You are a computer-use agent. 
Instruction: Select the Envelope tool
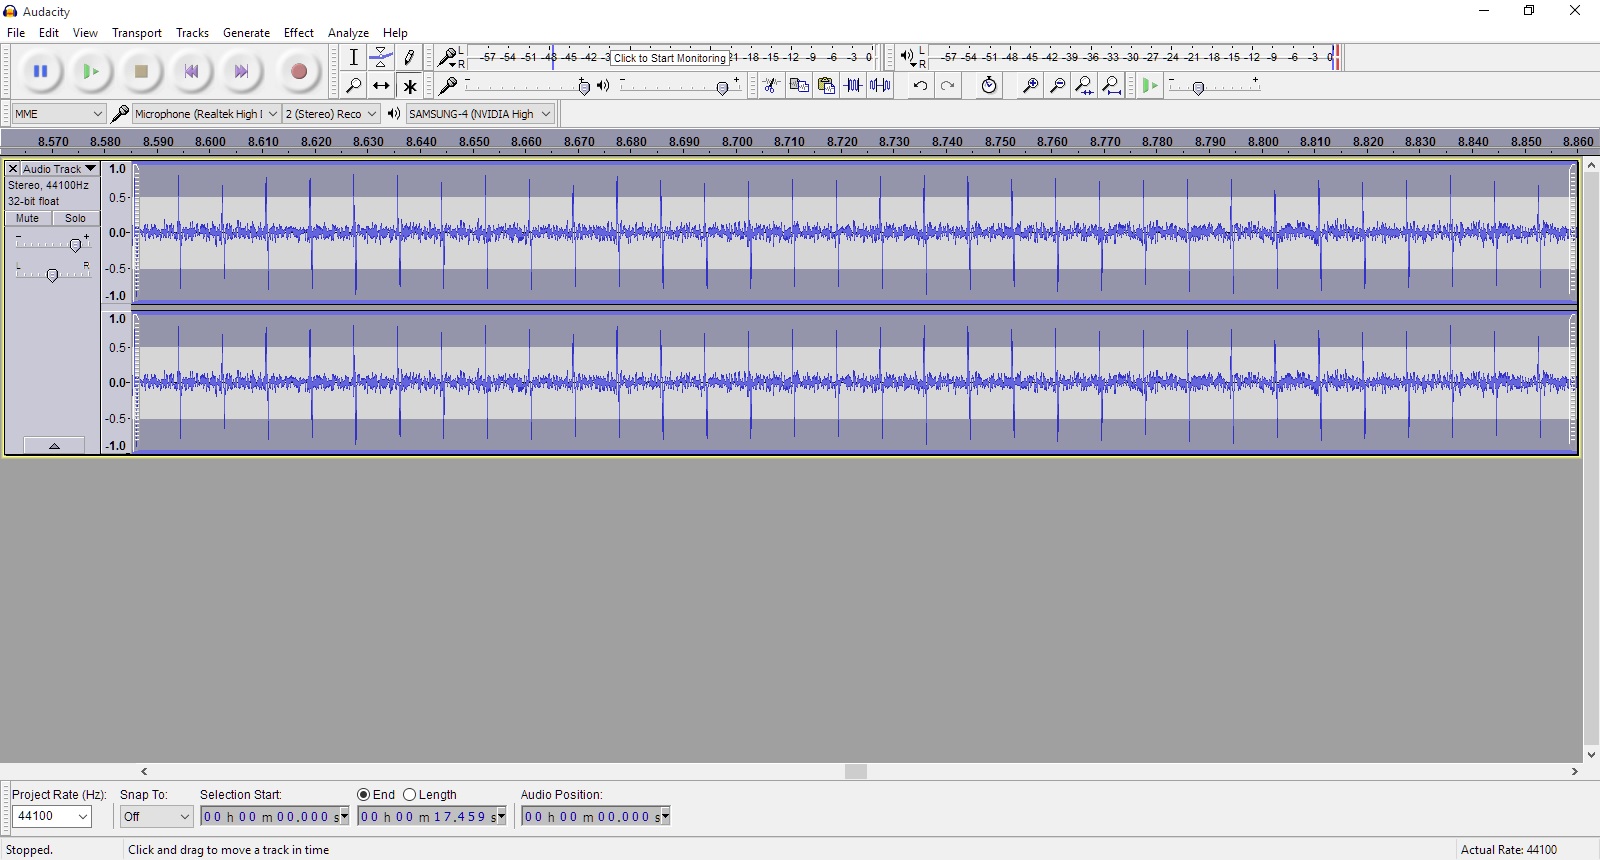pos(381,58)
